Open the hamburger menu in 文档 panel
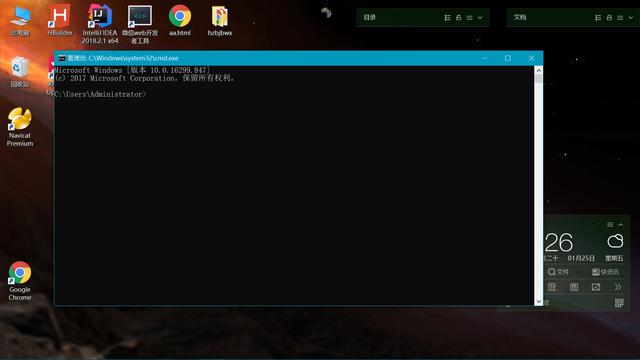The height and width of the screenshot is (360, 640). (620, 18)
